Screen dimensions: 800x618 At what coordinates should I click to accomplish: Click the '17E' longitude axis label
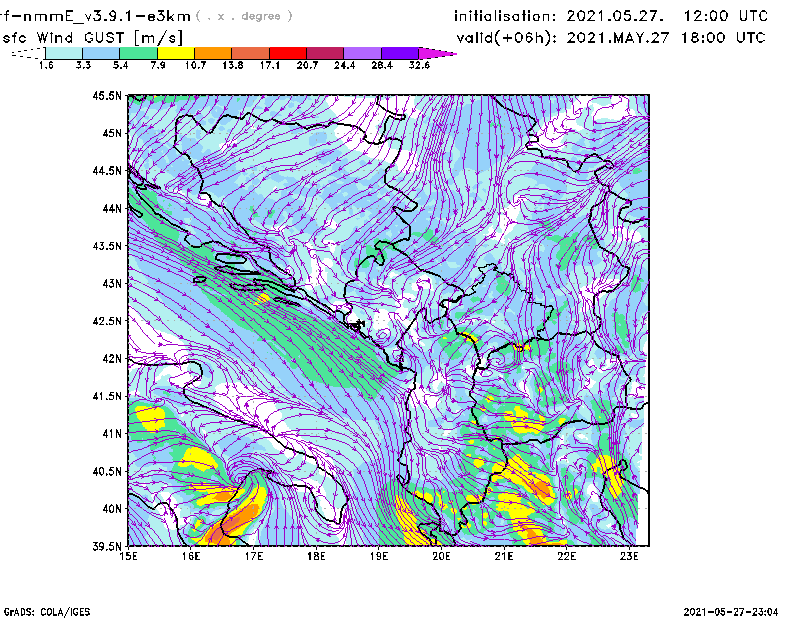coord(254,556)
